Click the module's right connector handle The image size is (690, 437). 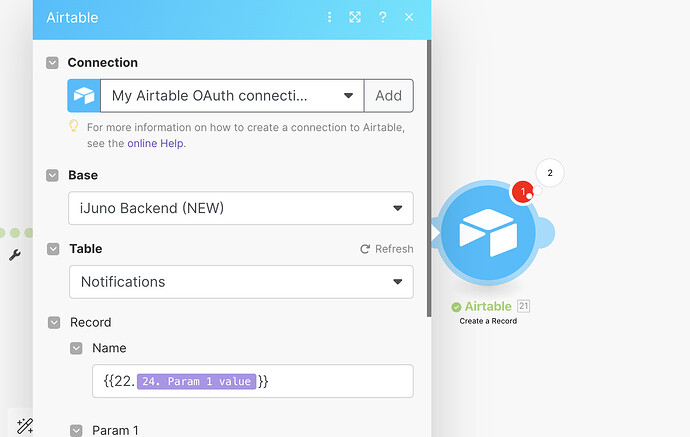[546, 232]
